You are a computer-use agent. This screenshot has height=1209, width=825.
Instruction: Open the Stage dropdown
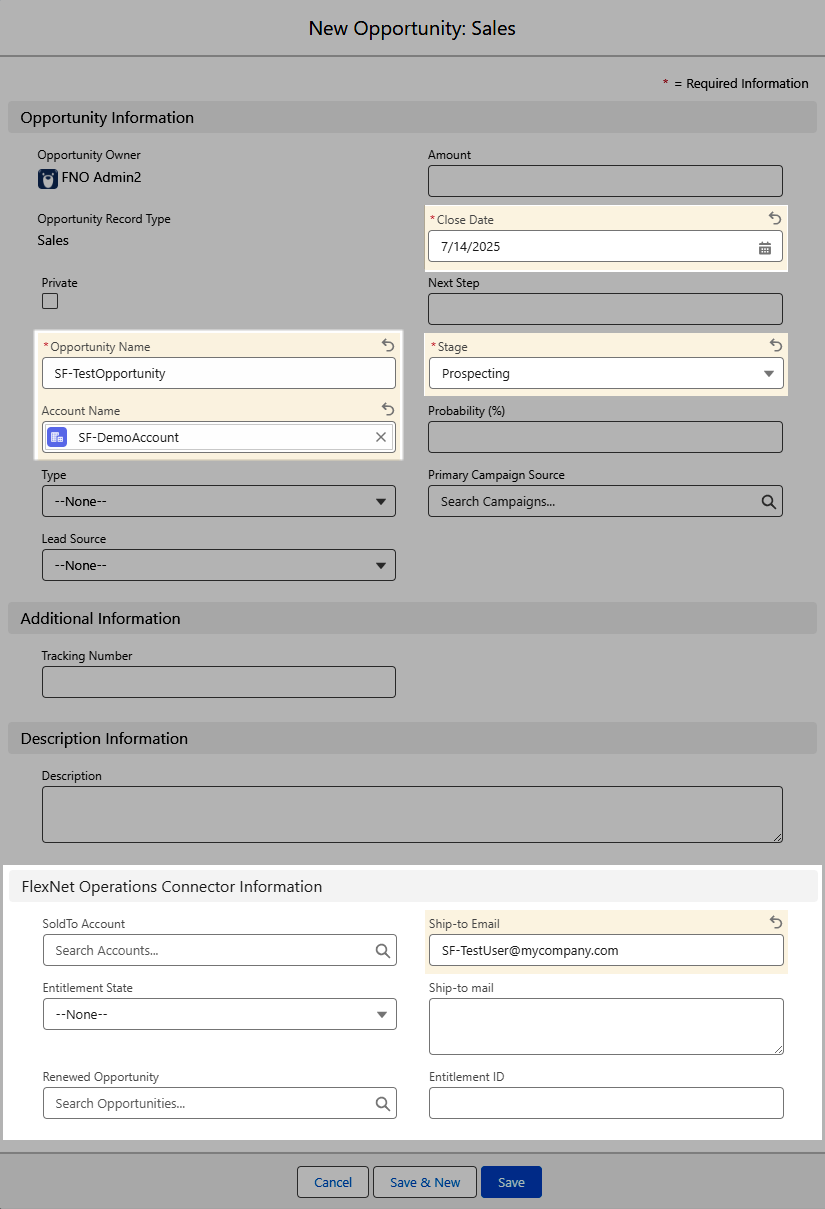click(x=606, y=373)
